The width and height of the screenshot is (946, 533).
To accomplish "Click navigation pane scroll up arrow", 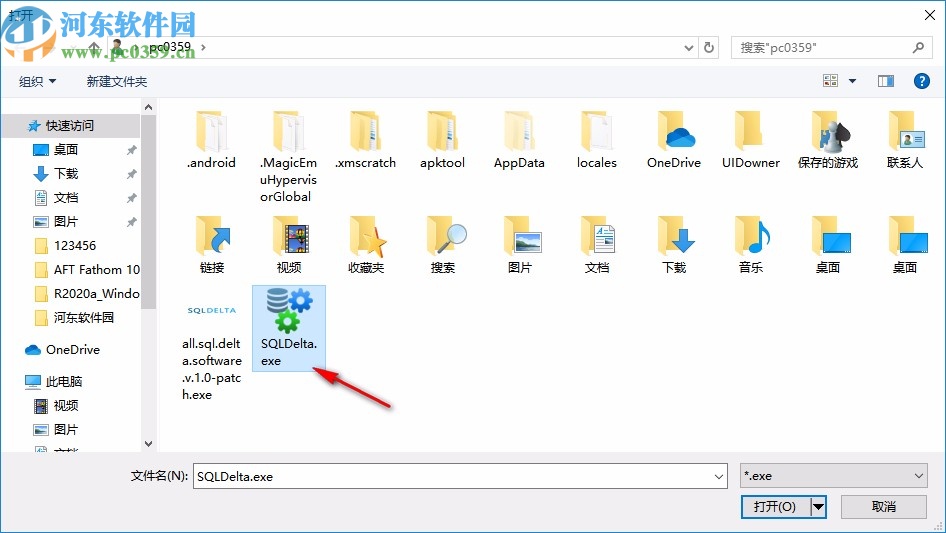I will [148, 107].
